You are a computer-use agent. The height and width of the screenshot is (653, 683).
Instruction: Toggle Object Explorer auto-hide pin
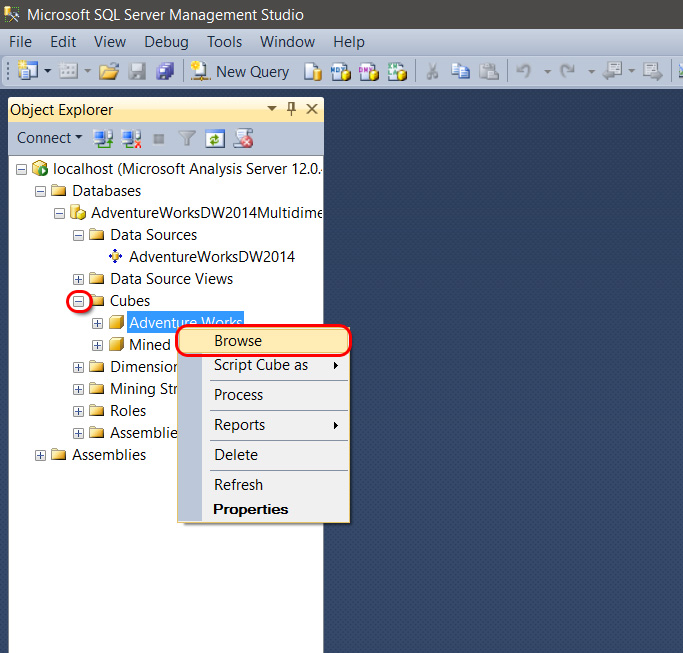click(291, 108)
